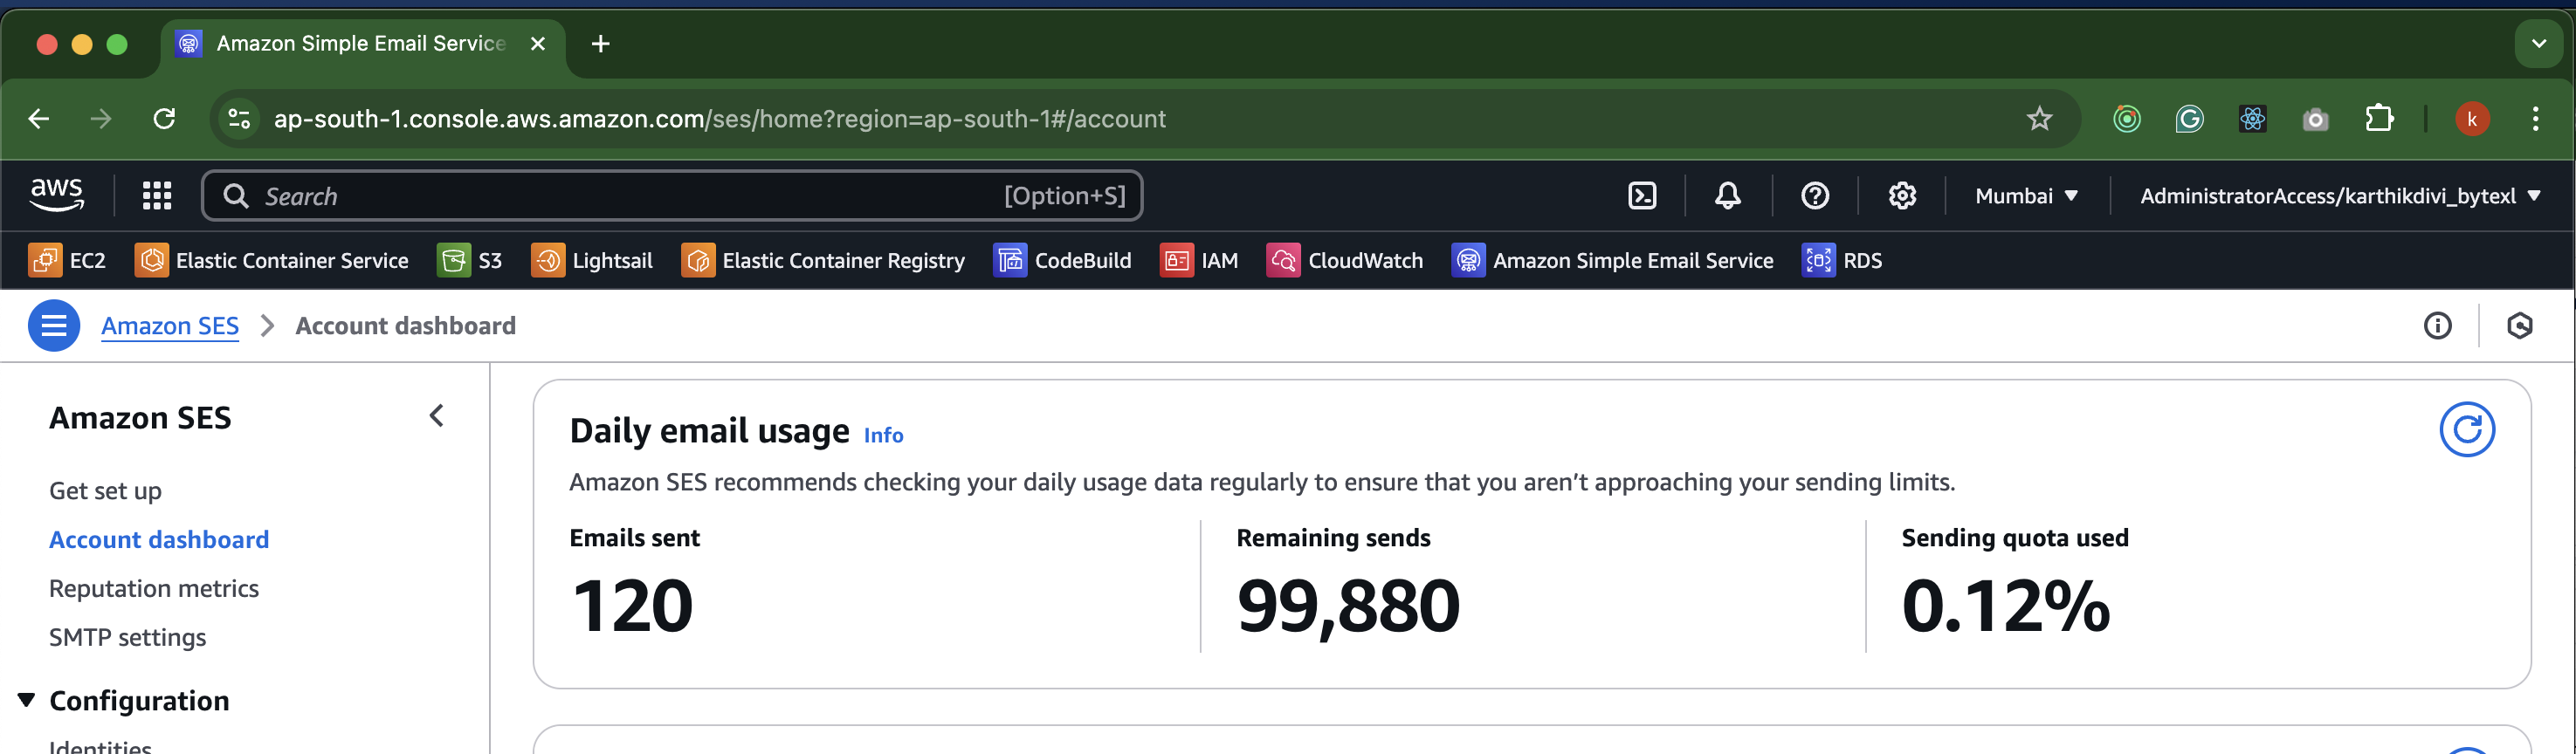
Task: Open the notifications bell
Action: (x=1727, y=196)
